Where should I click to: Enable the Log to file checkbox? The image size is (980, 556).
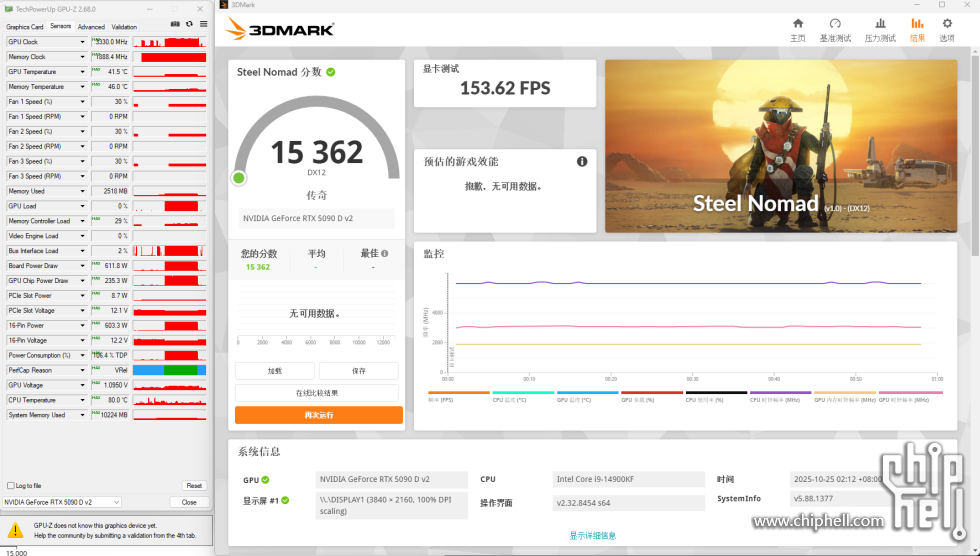(11, 485)
